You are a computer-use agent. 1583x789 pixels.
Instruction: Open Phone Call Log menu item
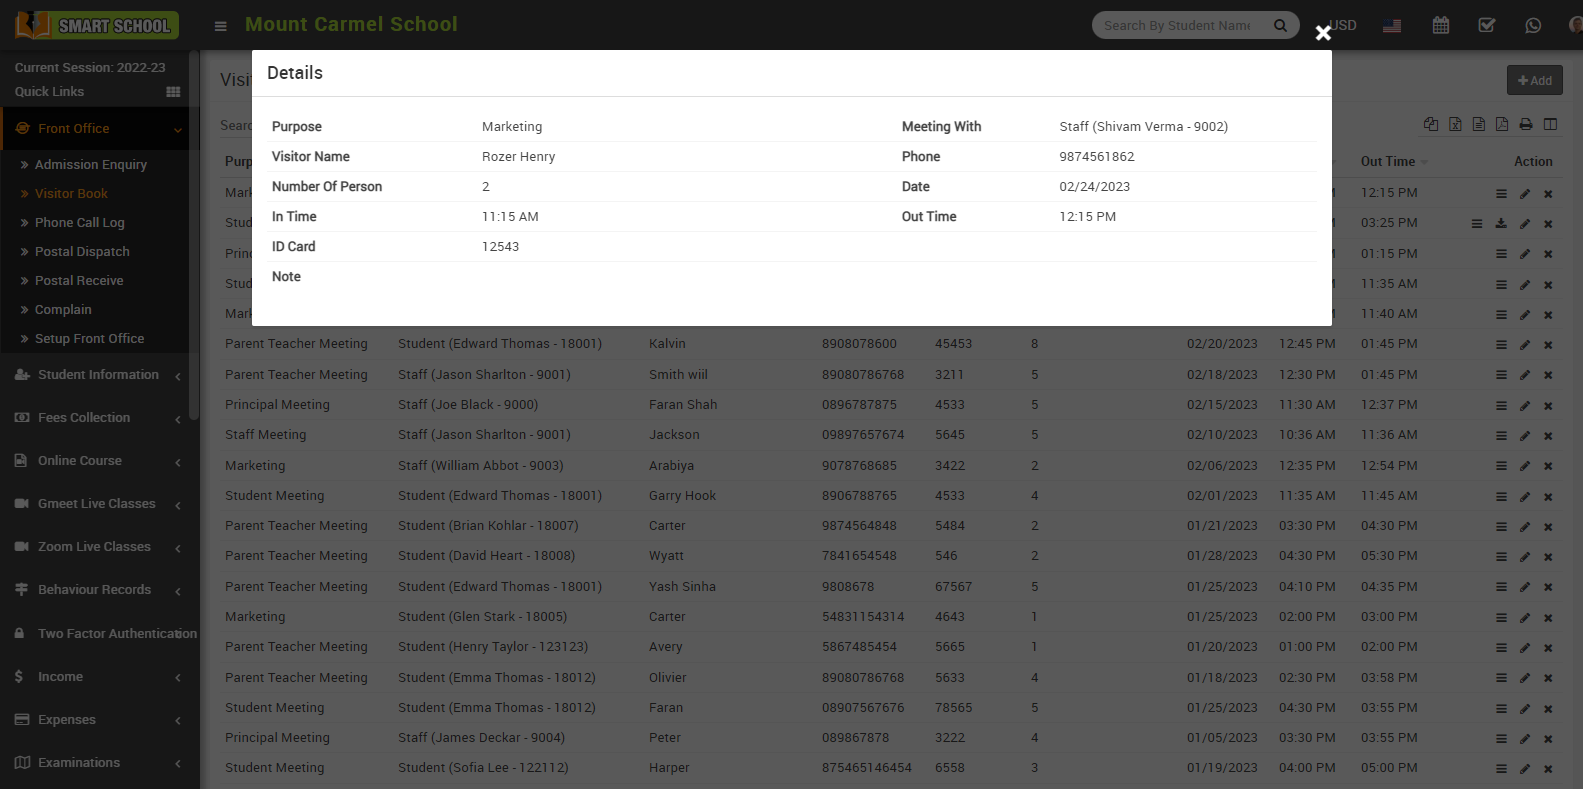click(80, 223)
